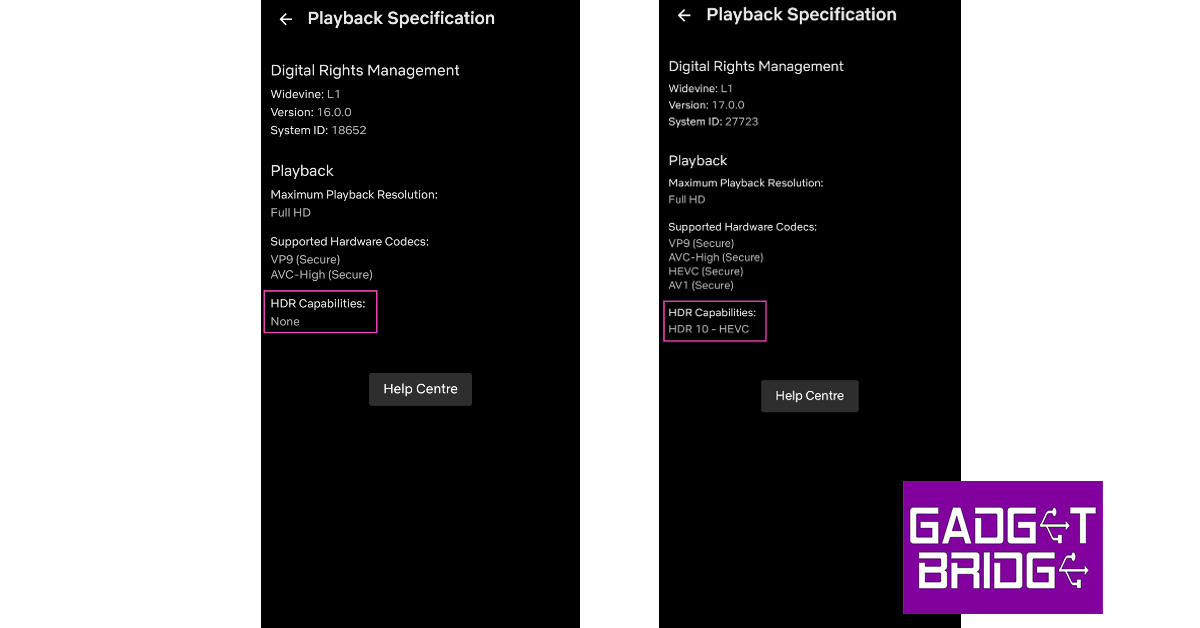Screen dimensions: 1200x628
Task: Tap back arrow in the left phone screenshot
Action: [286, 19]
